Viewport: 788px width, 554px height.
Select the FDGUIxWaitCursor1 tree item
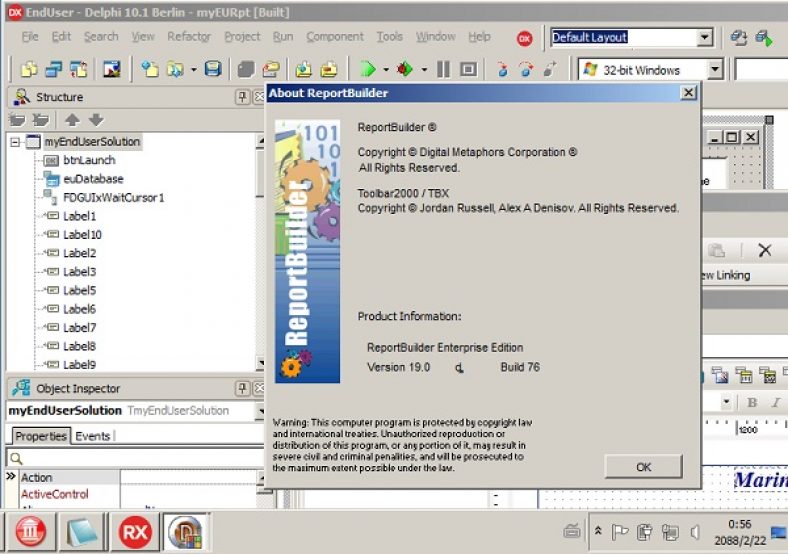[114, 198]
